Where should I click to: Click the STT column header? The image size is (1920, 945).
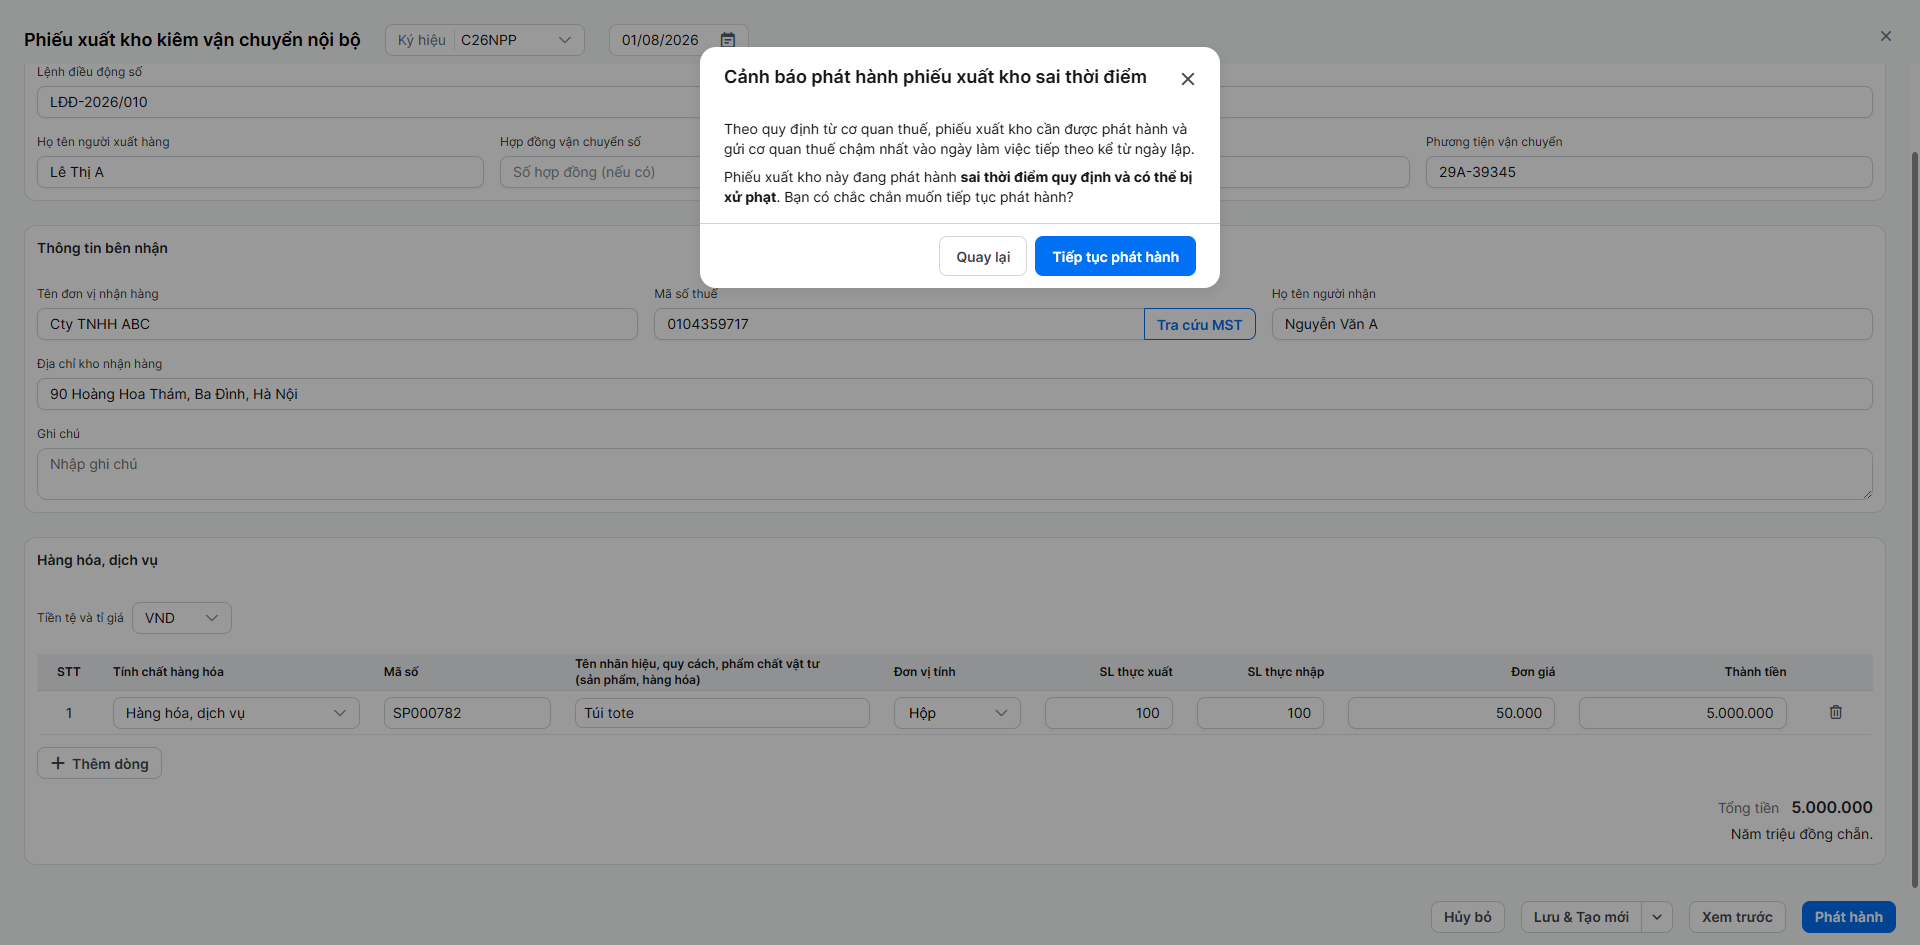click(x=68, y=672)
